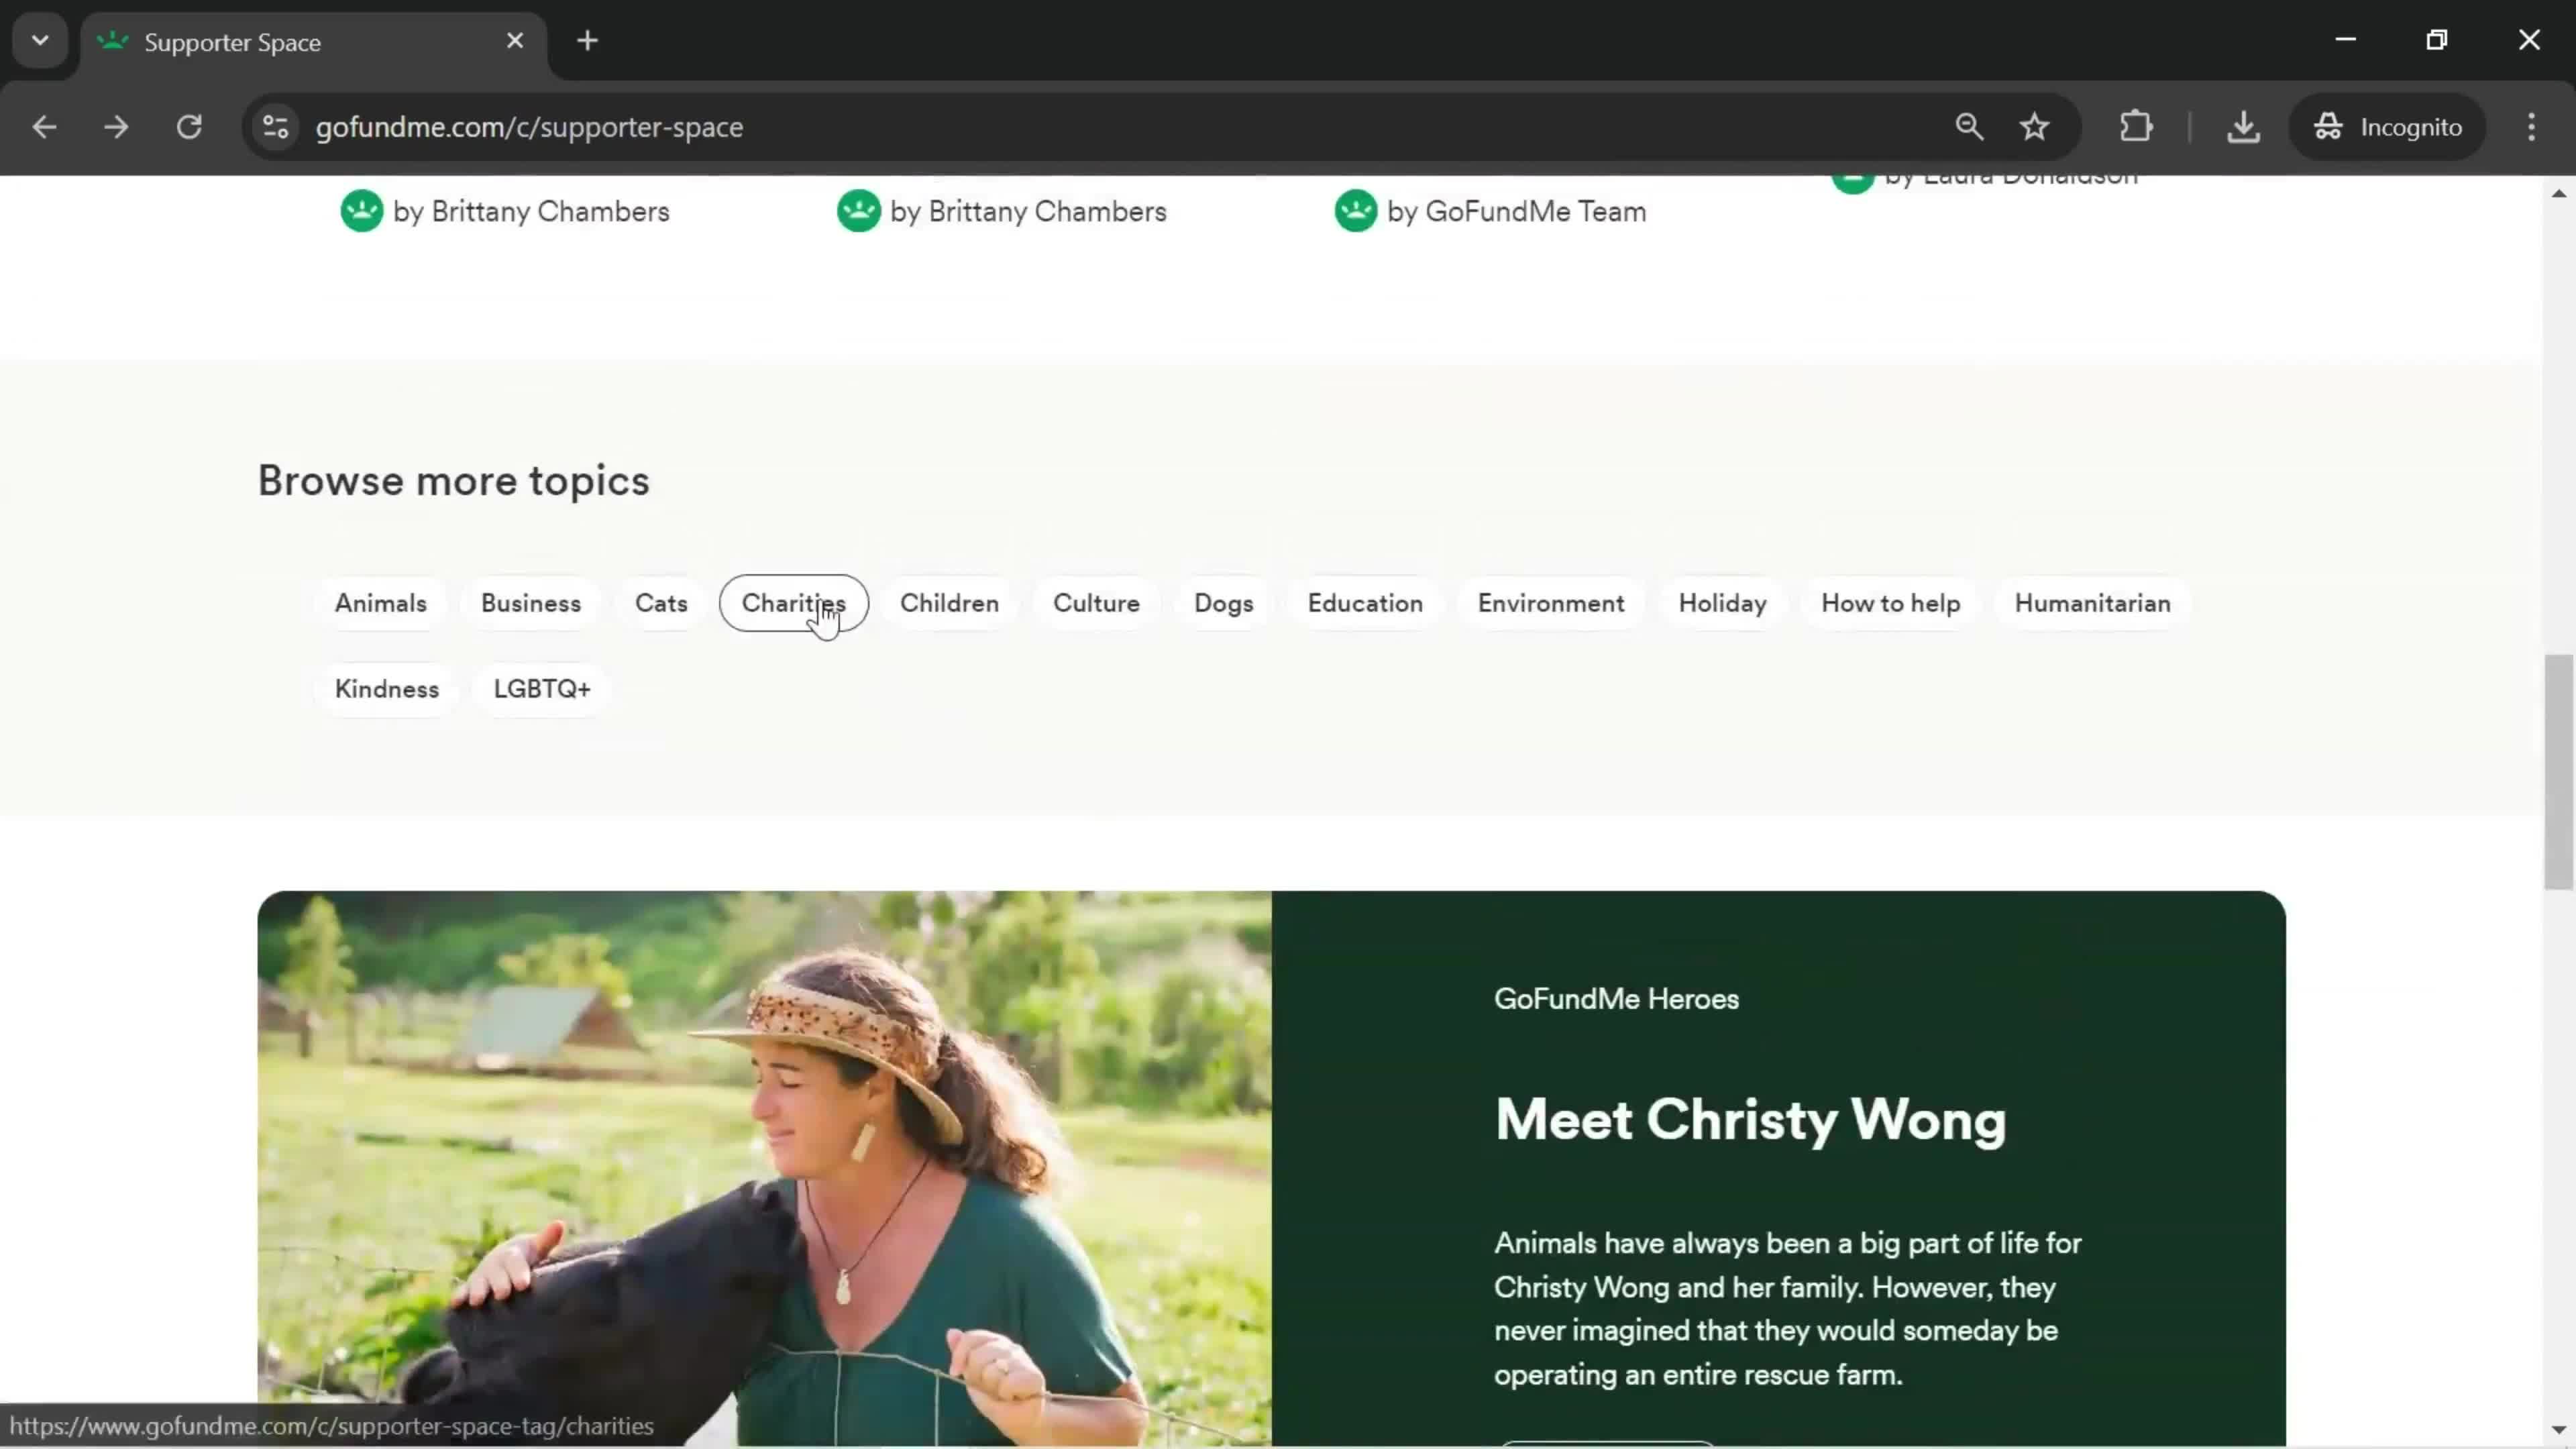Viewport: 2576px width, 1449px height.
Task: Click the GoFundMe Supporter Space favicon icon
Action: 111,39
